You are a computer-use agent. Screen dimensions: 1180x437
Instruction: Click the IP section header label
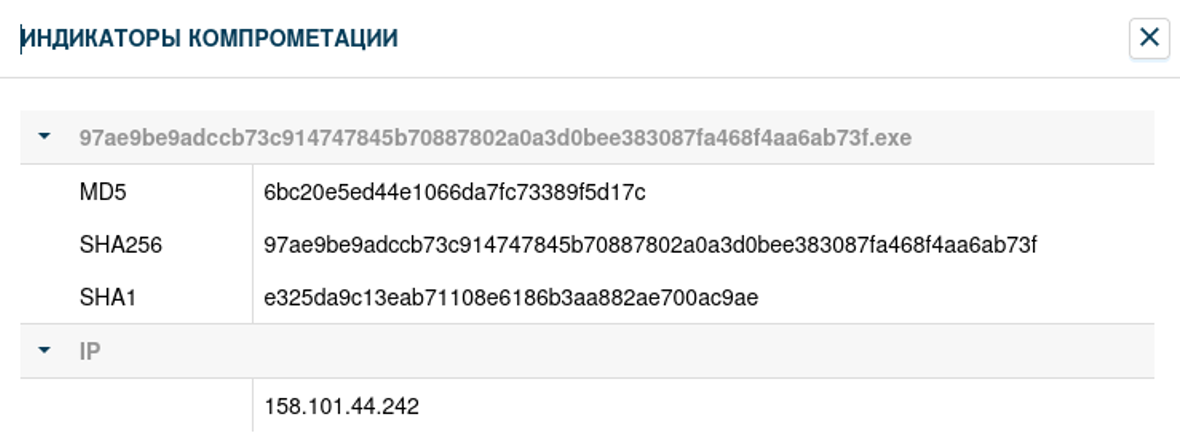pos(90,352)
